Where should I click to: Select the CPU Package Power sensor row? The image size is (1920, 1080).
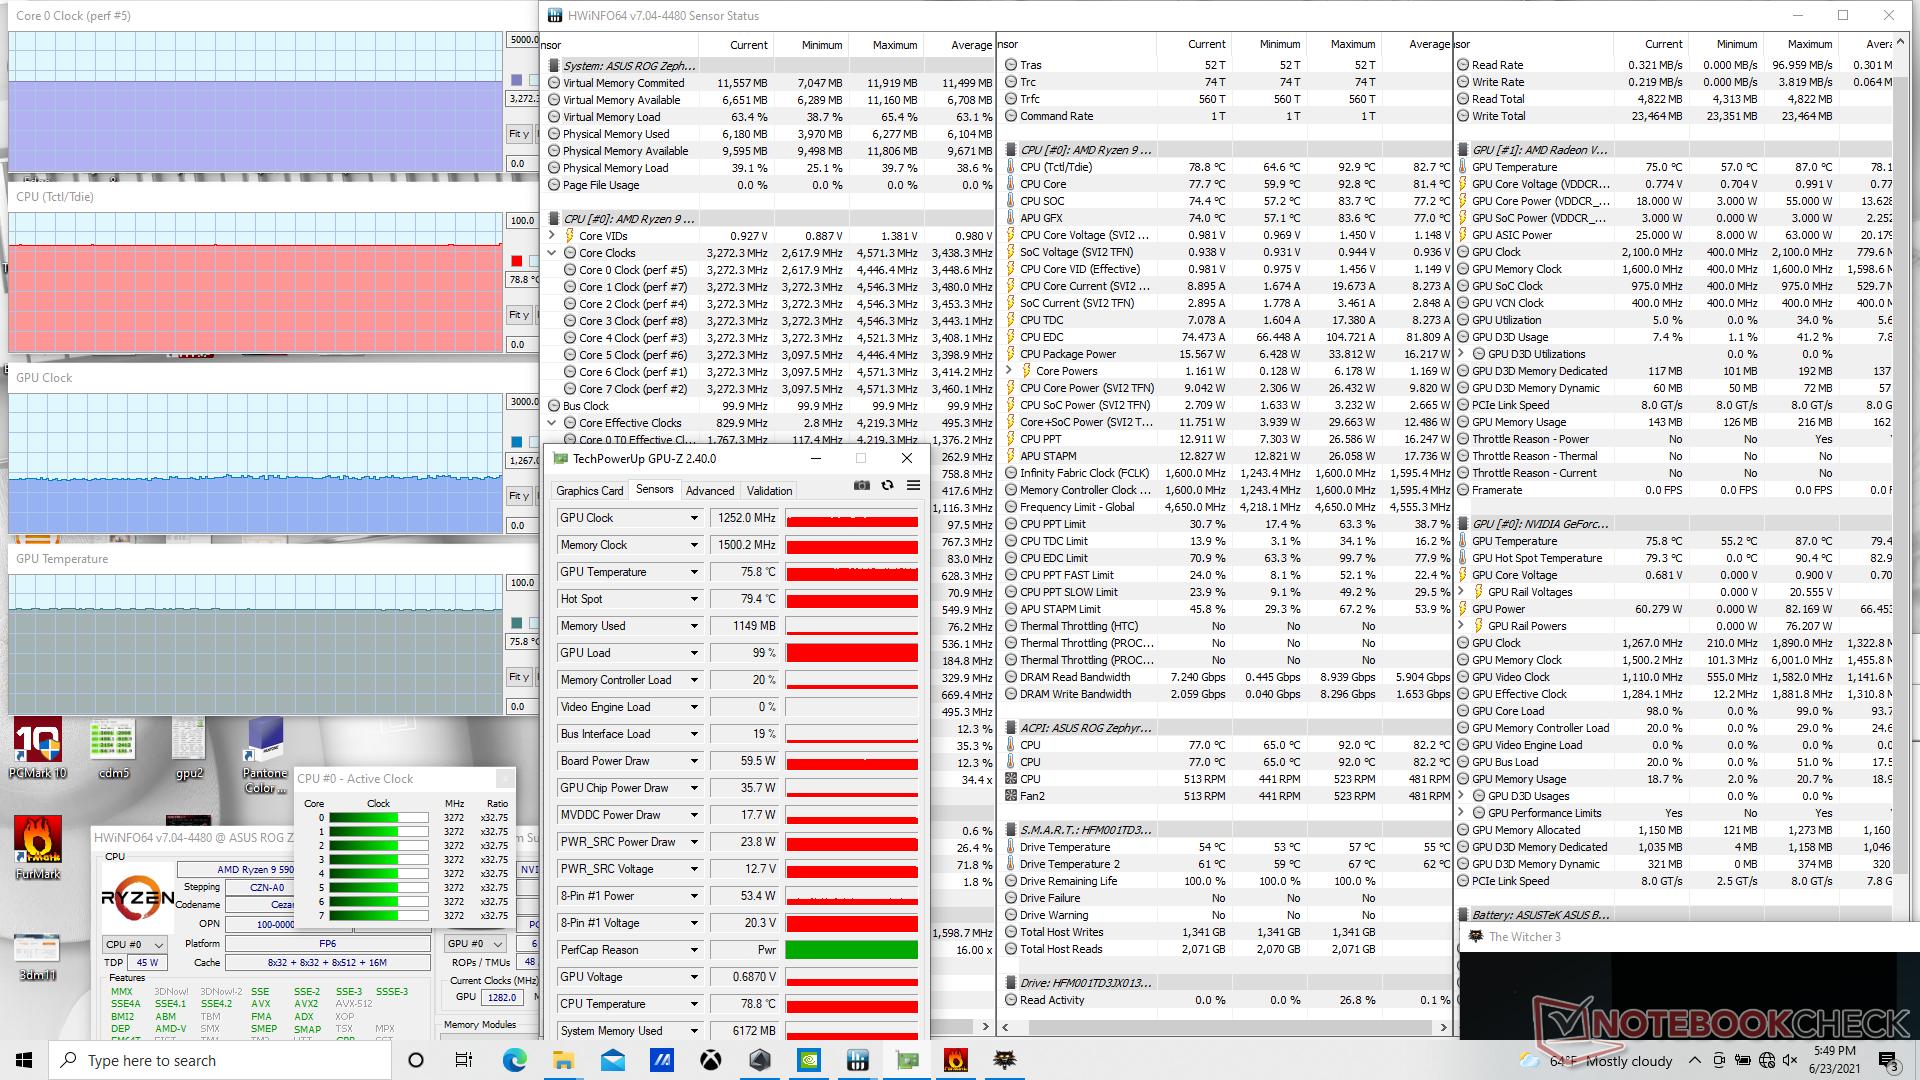click(x=1226, y=354)
